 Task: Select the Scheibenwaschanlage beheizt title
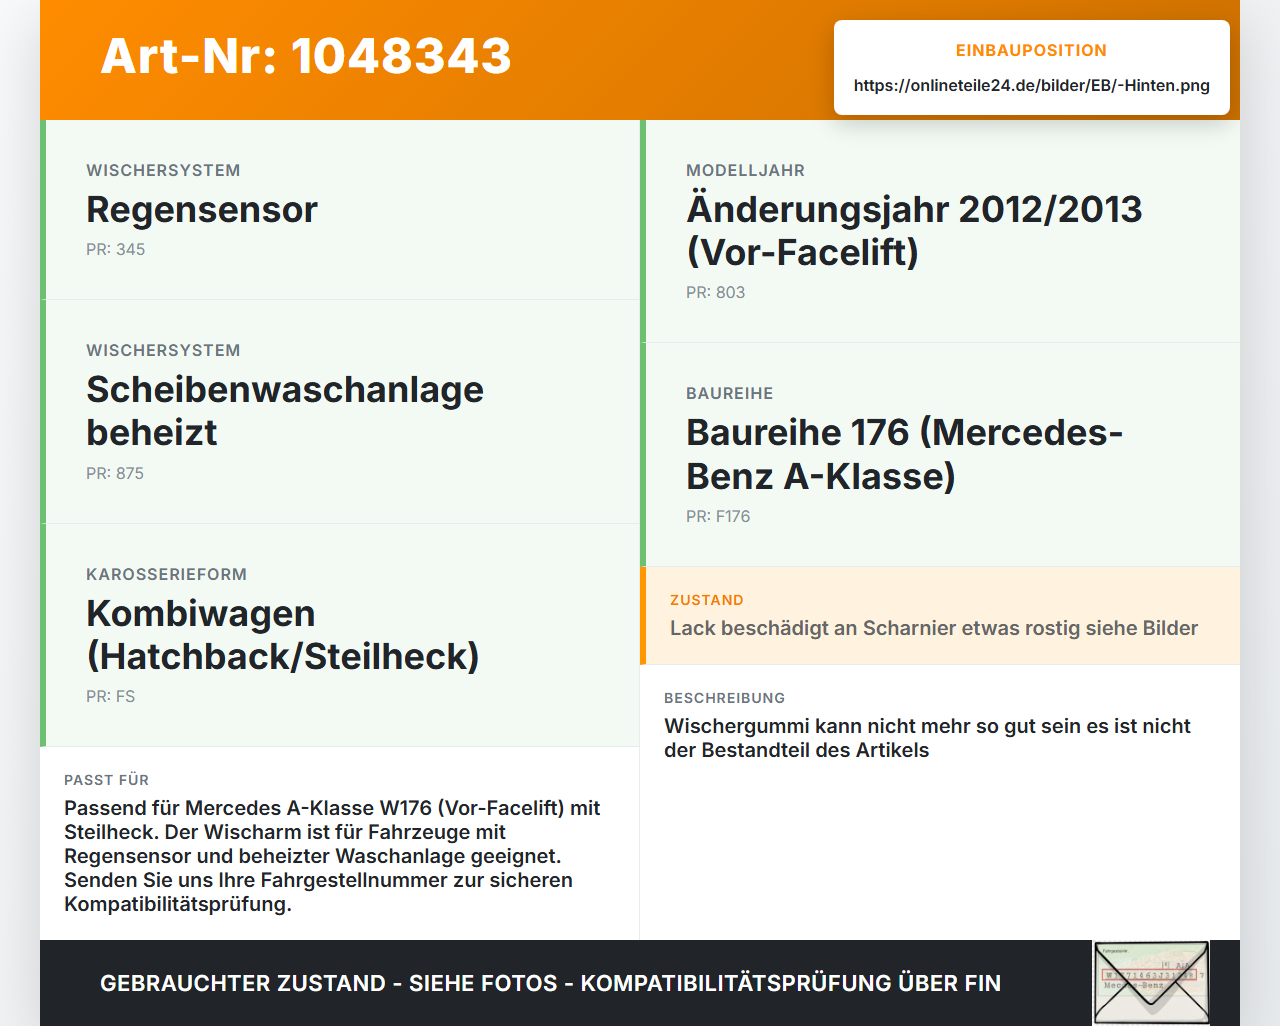(285, 411)
